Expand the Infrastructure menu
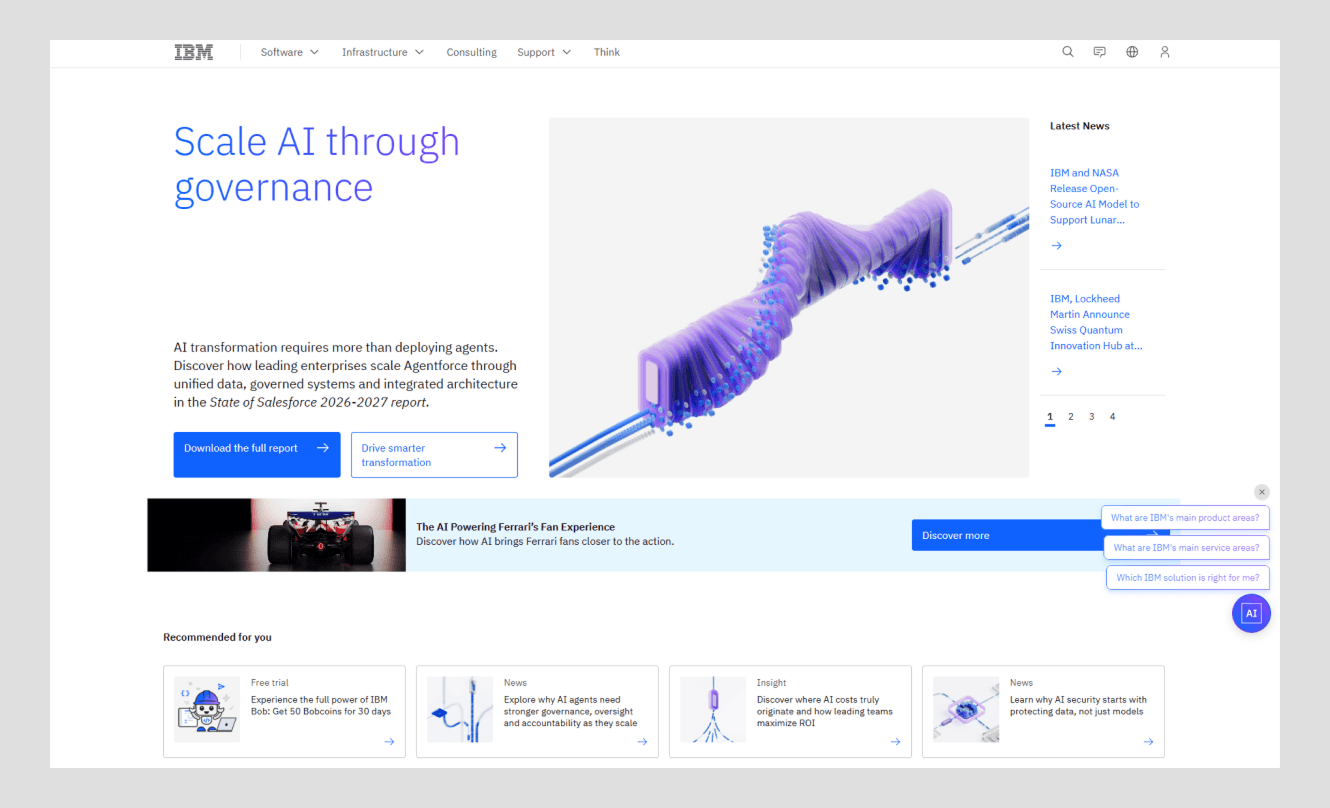1330x808 pixels. (x=383, y=52)
